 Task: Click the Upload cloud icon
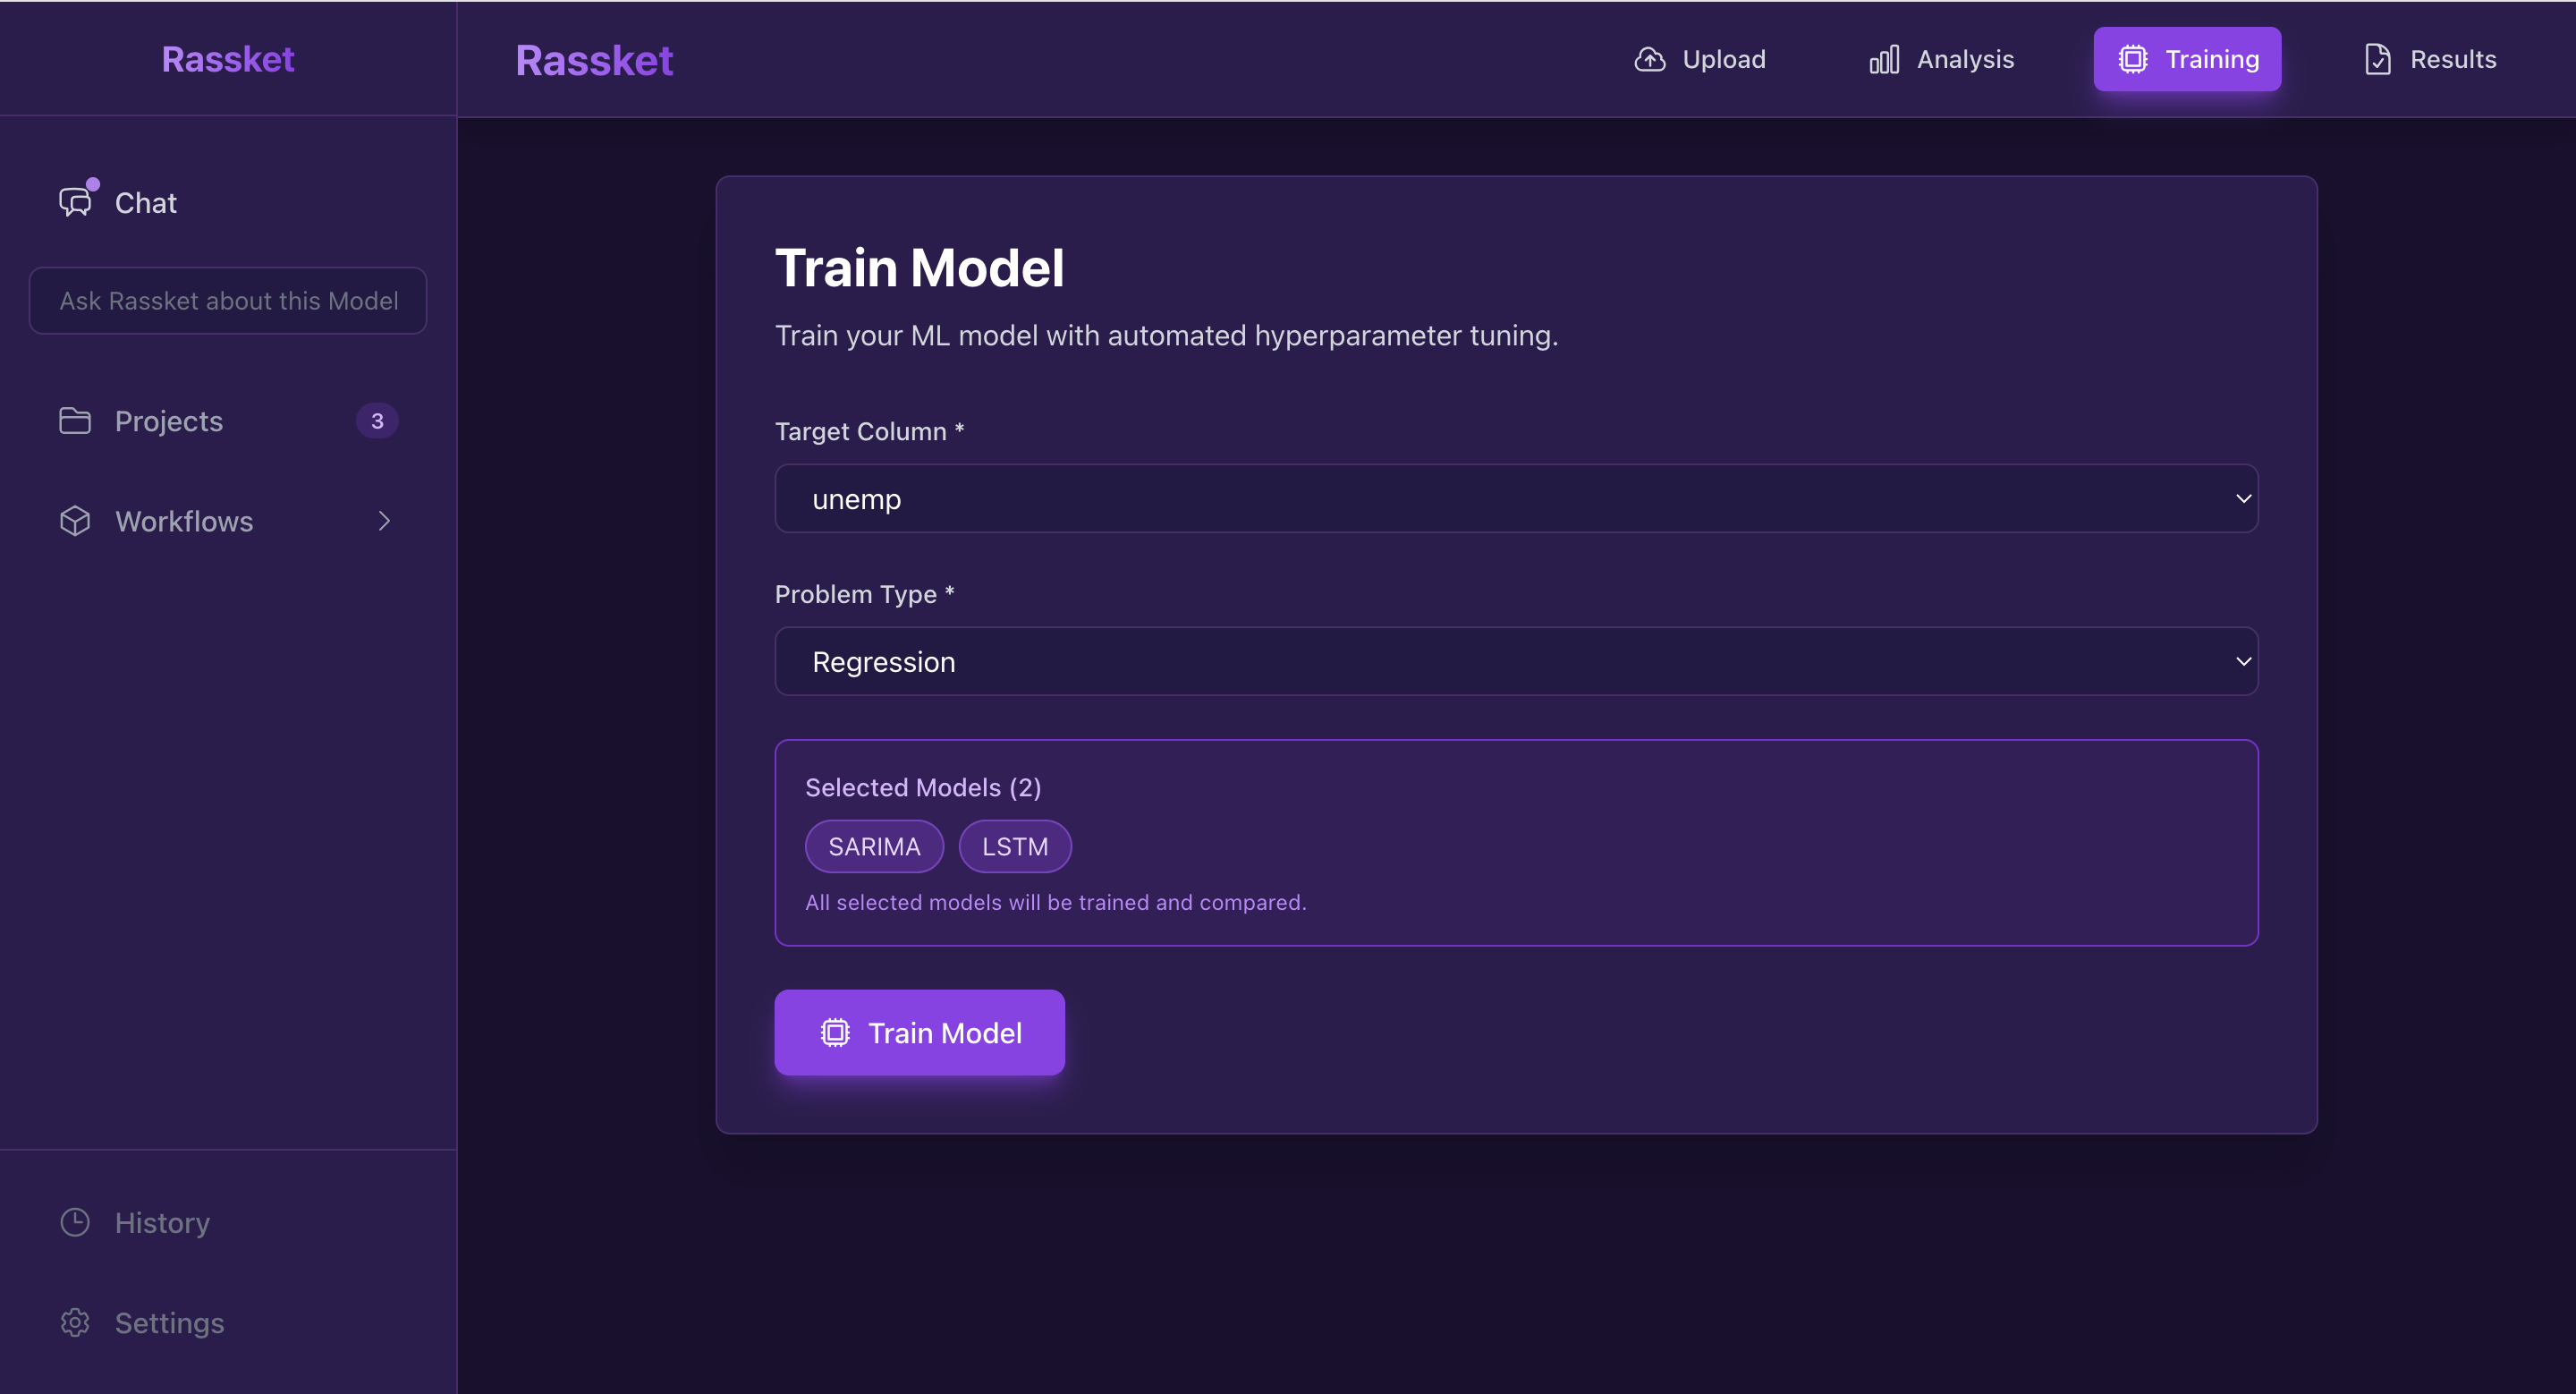pos(1650,59)
